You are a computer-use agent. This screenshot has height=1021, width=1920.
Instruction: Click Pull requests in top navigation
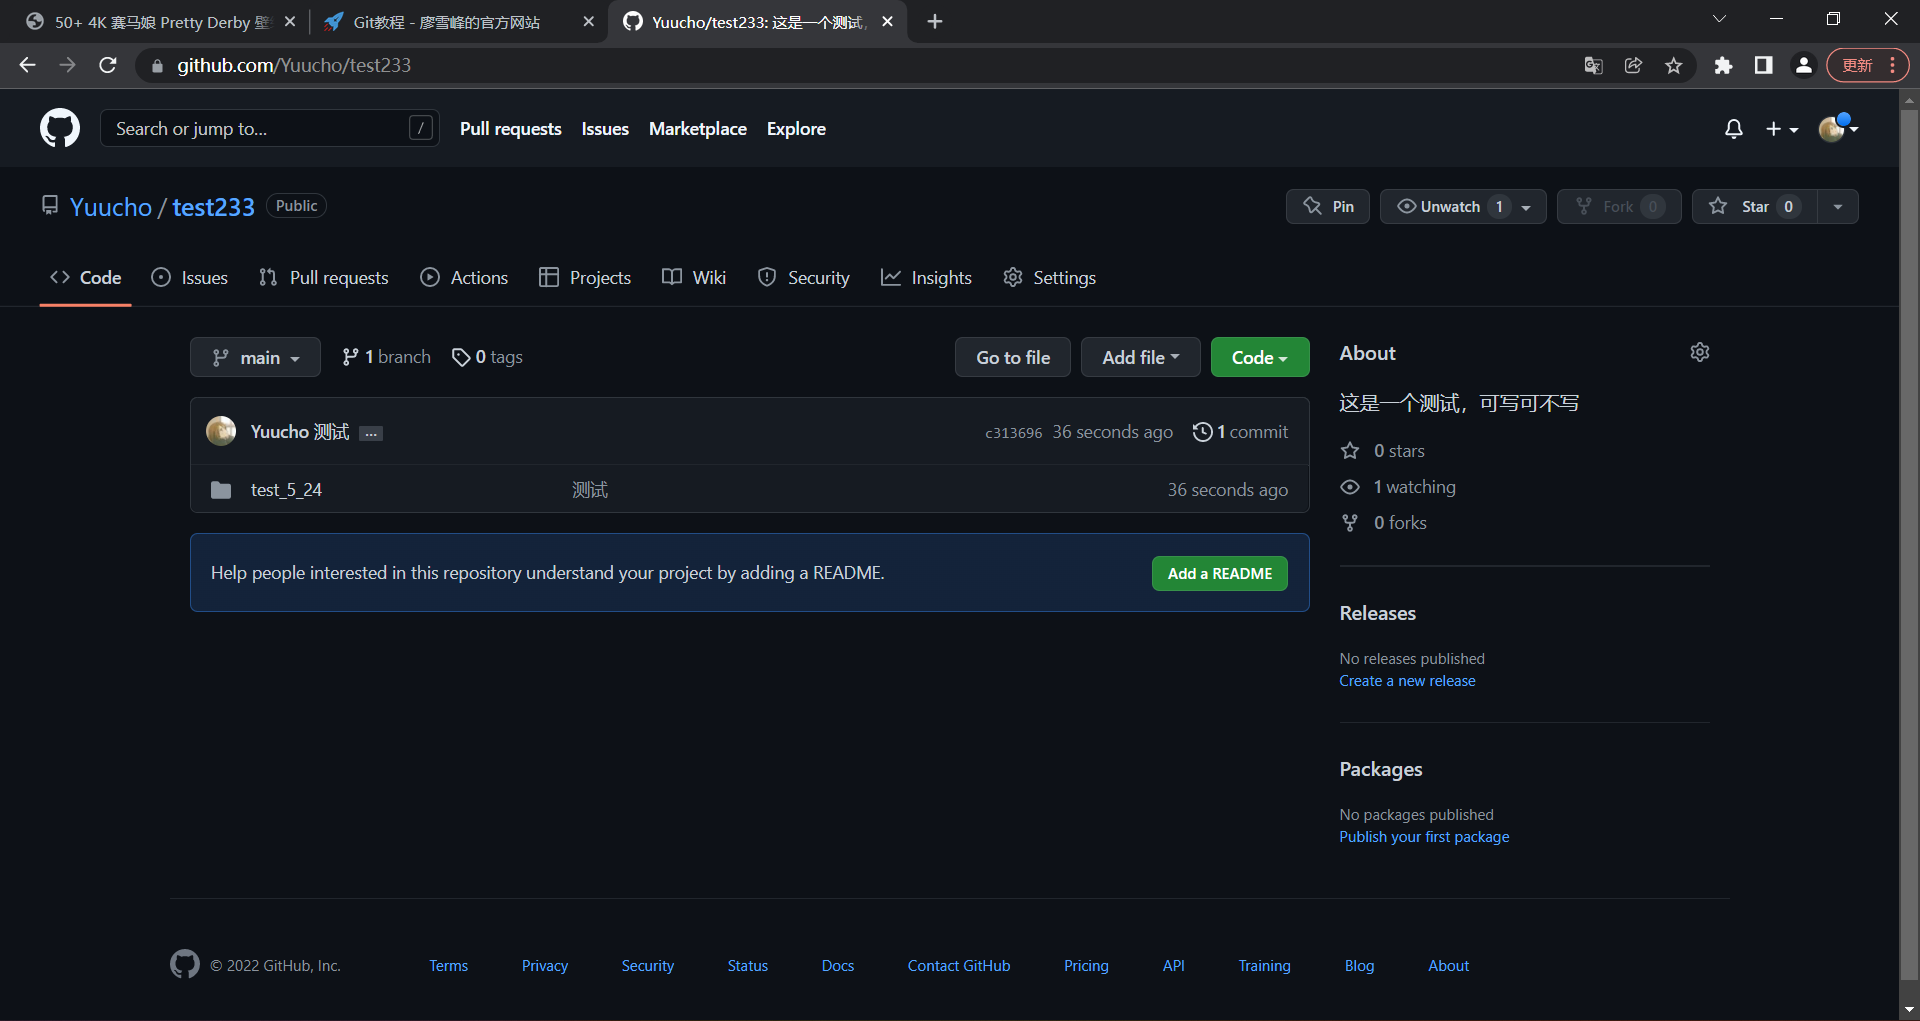511,129
